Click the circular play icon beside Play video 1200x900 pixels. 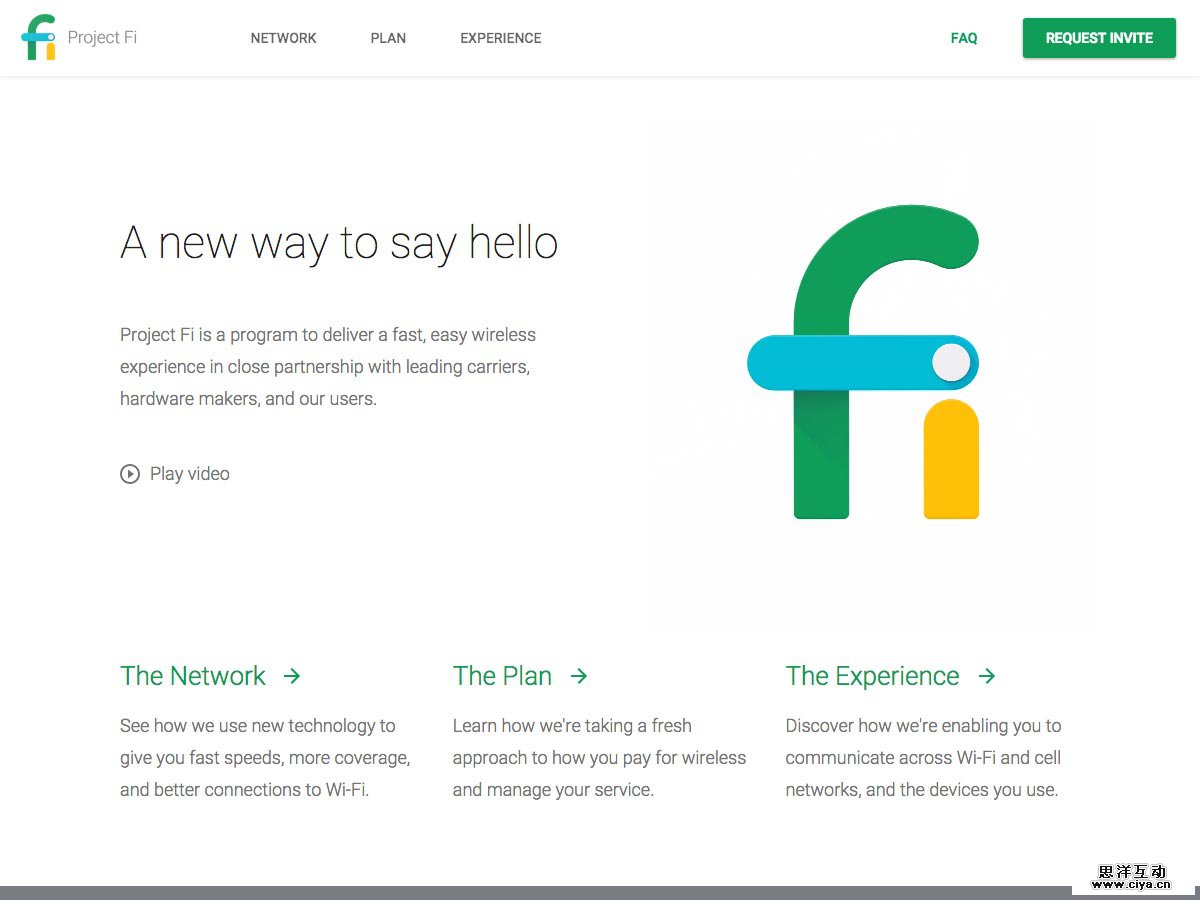(130, 474)
